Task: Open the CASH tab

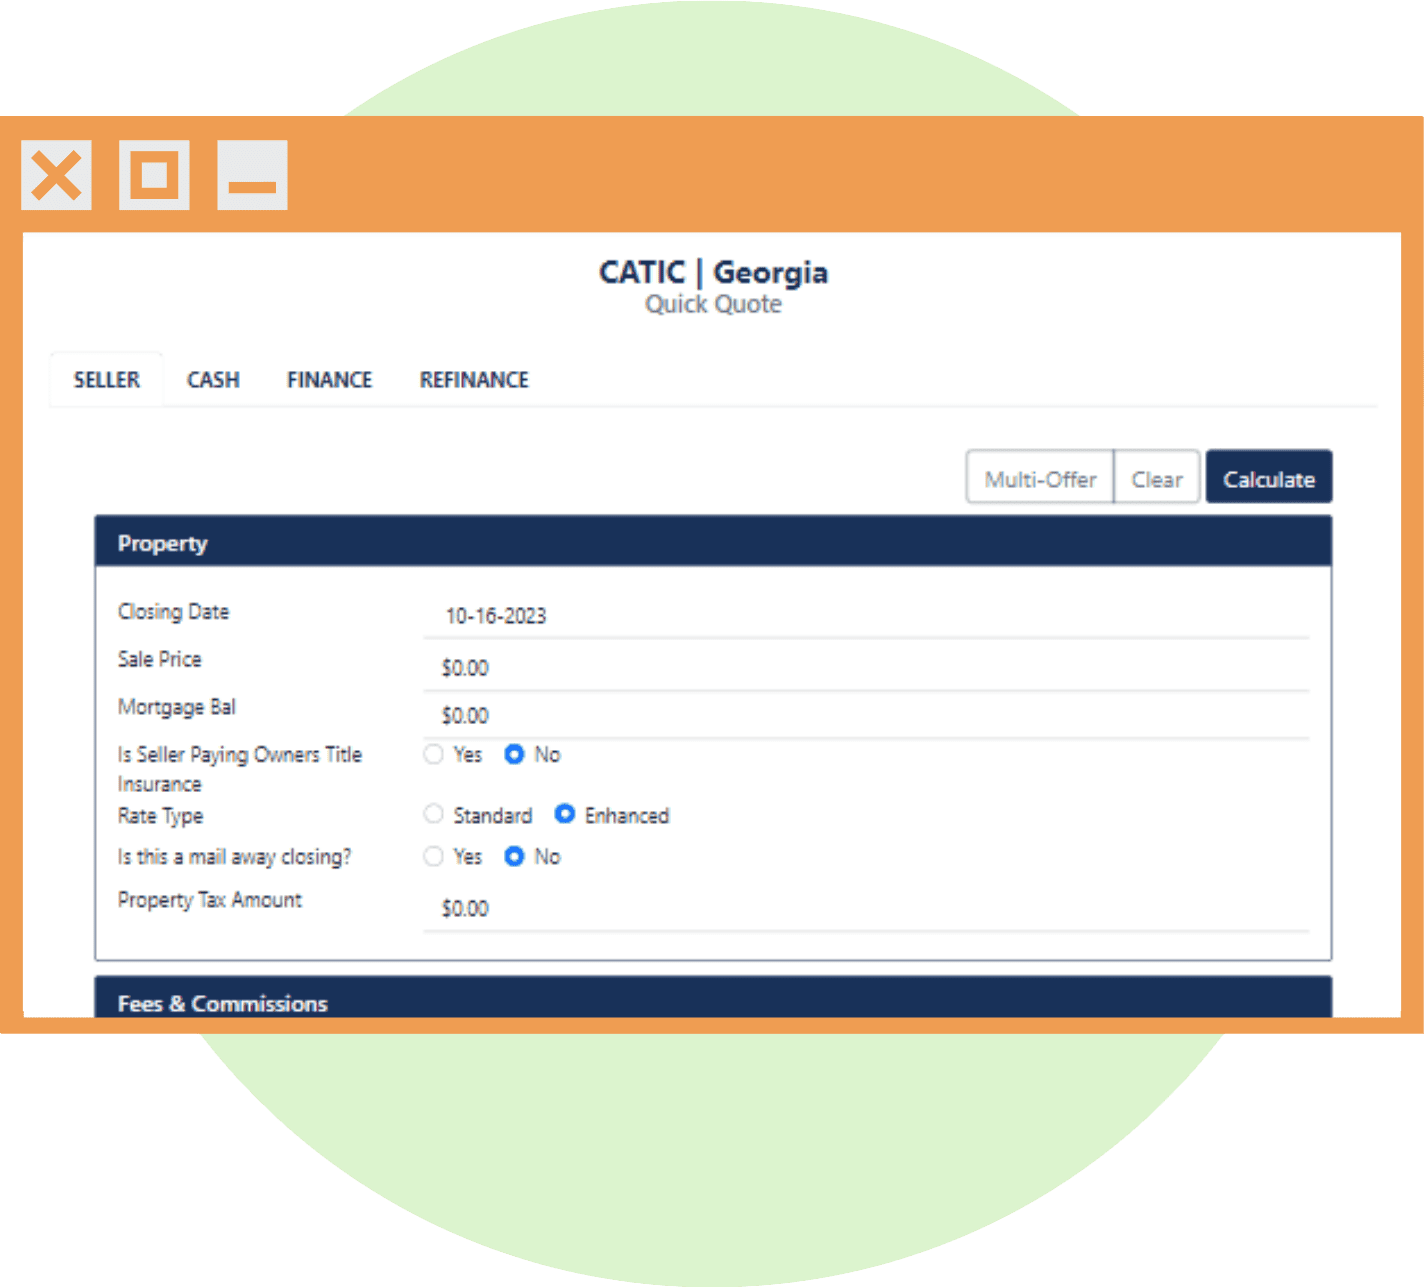Action: tap(213, 380)
